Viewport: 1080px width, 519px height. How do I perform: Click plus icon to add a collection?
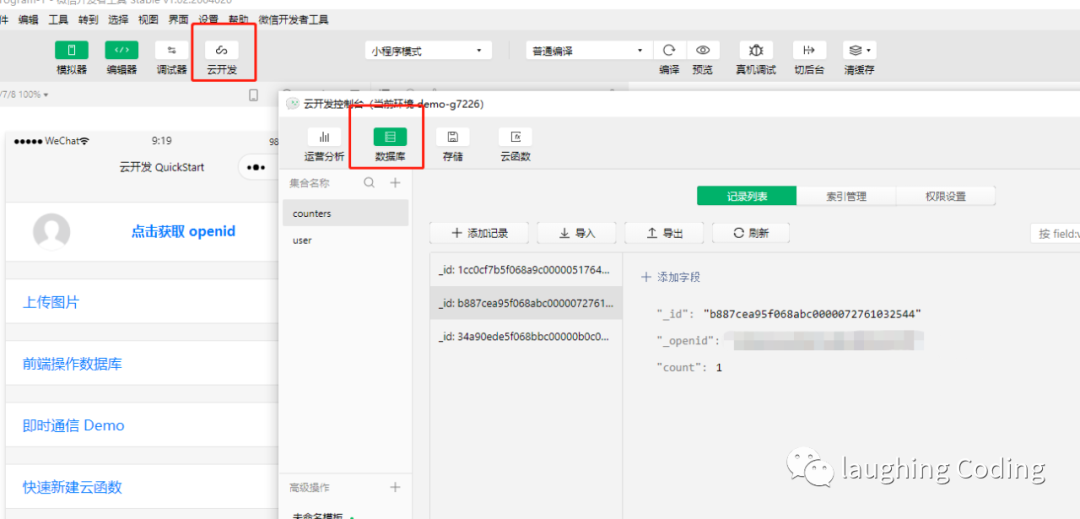395,182
